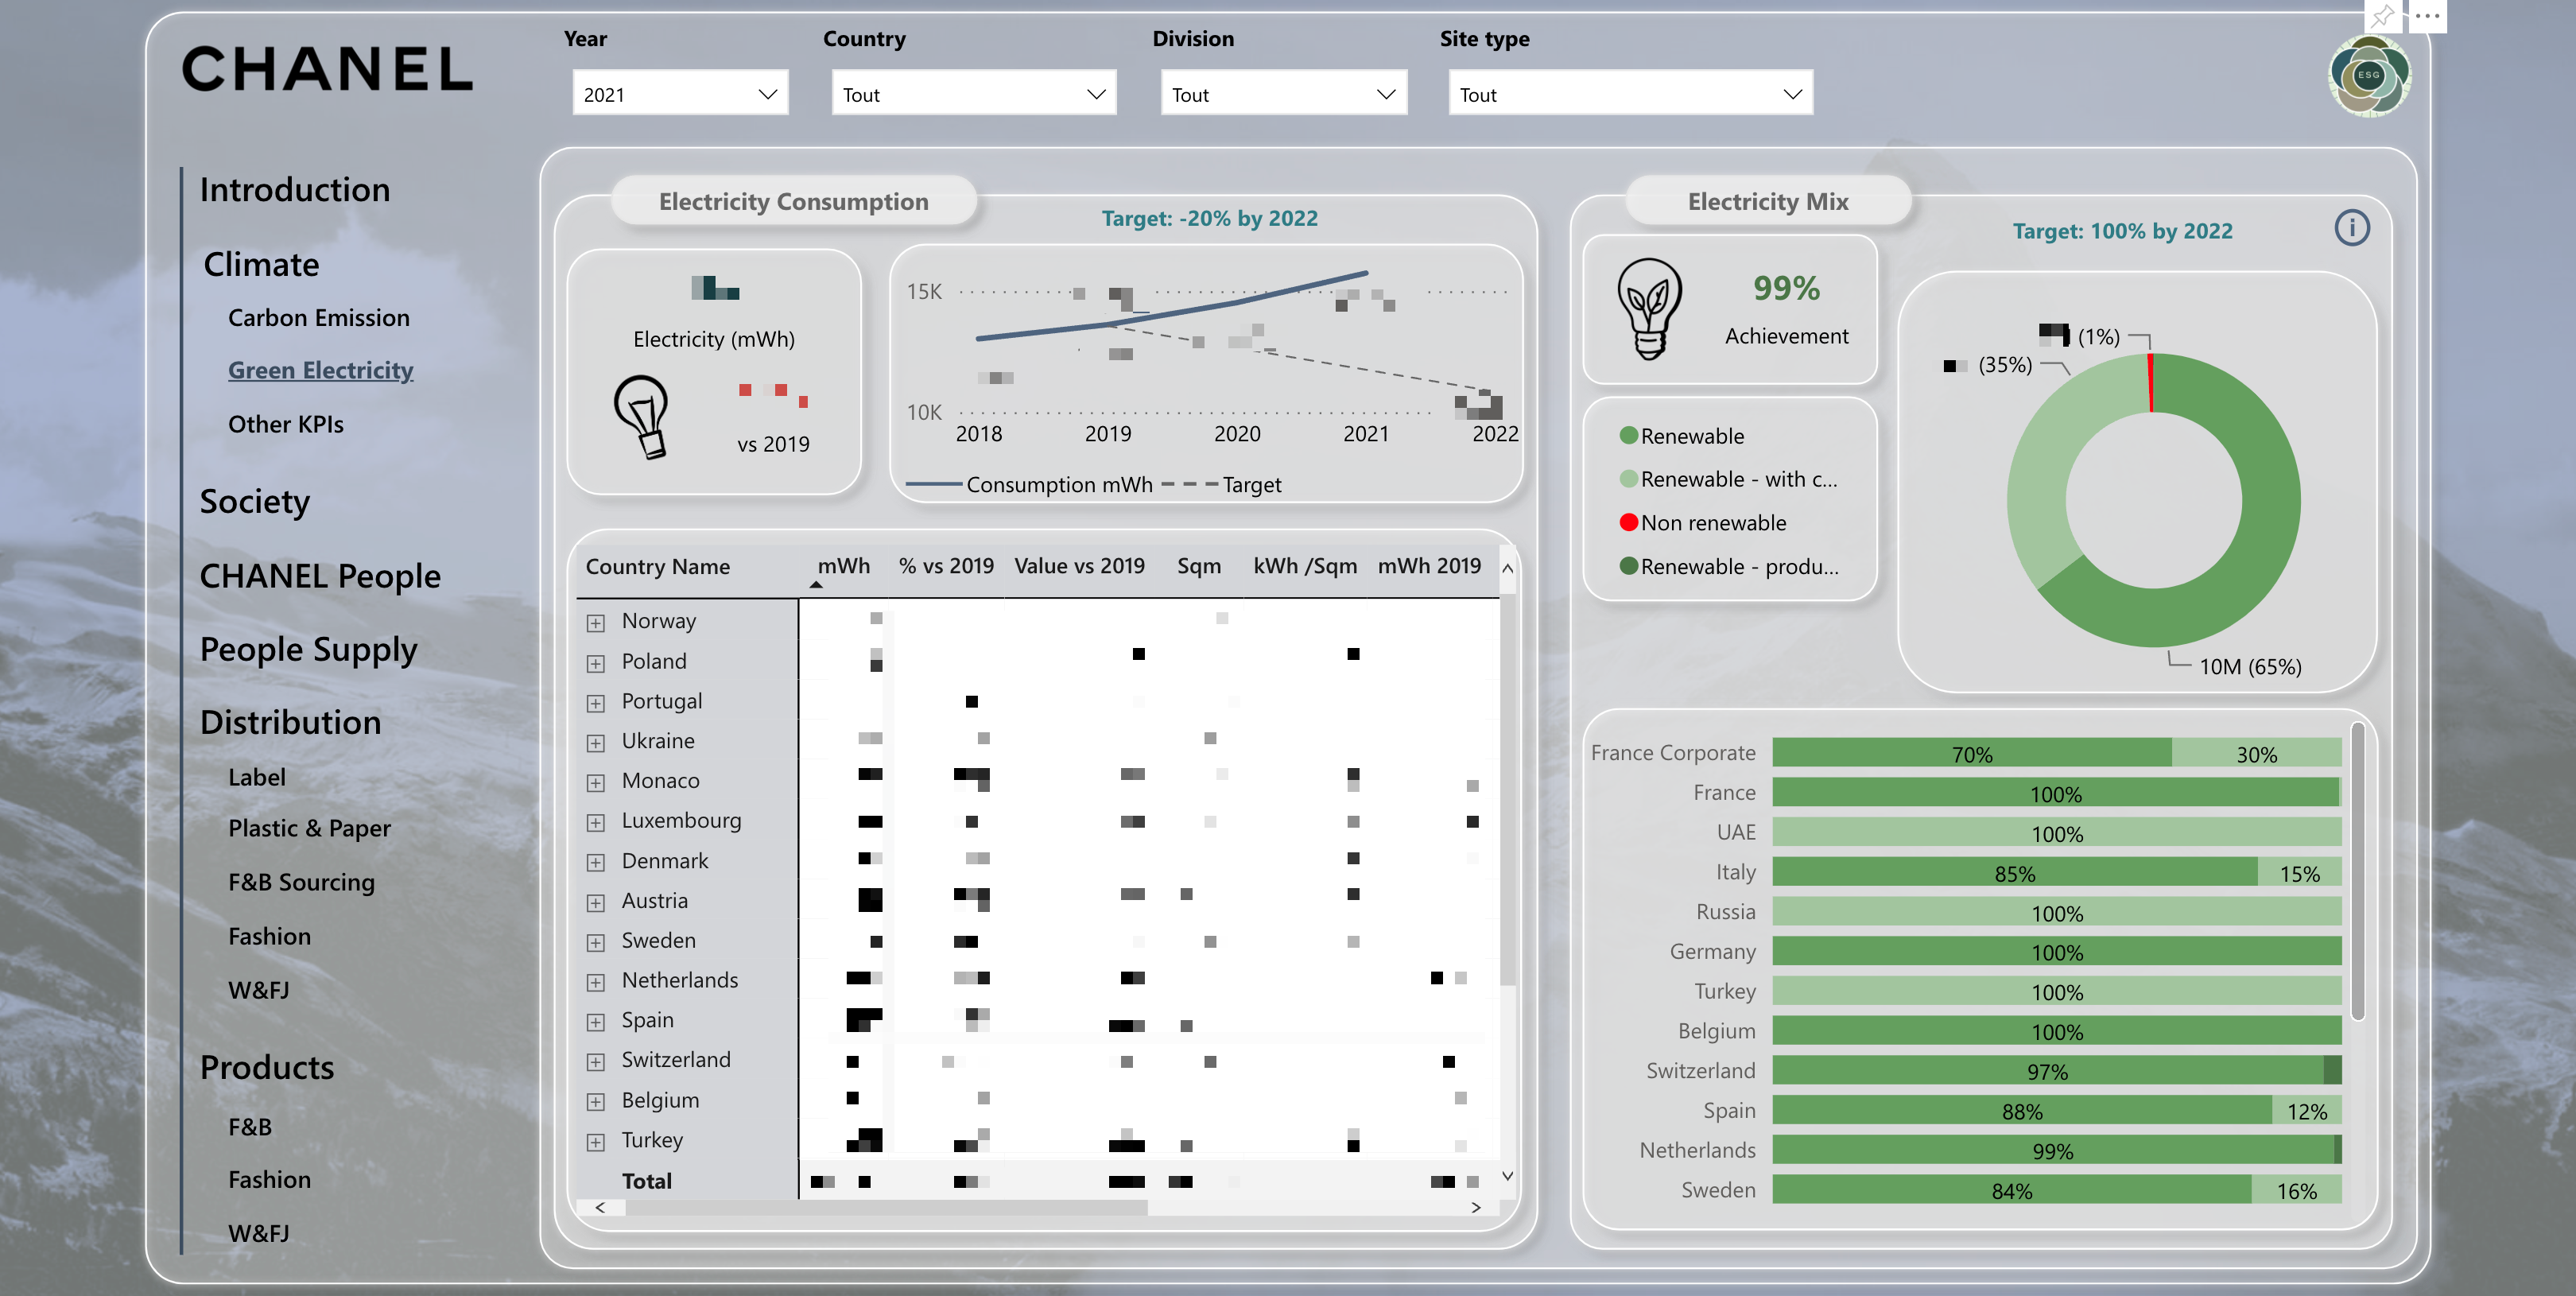Expand the Norway row in table
2576x1296 pixels.
[x=596, y=623]
